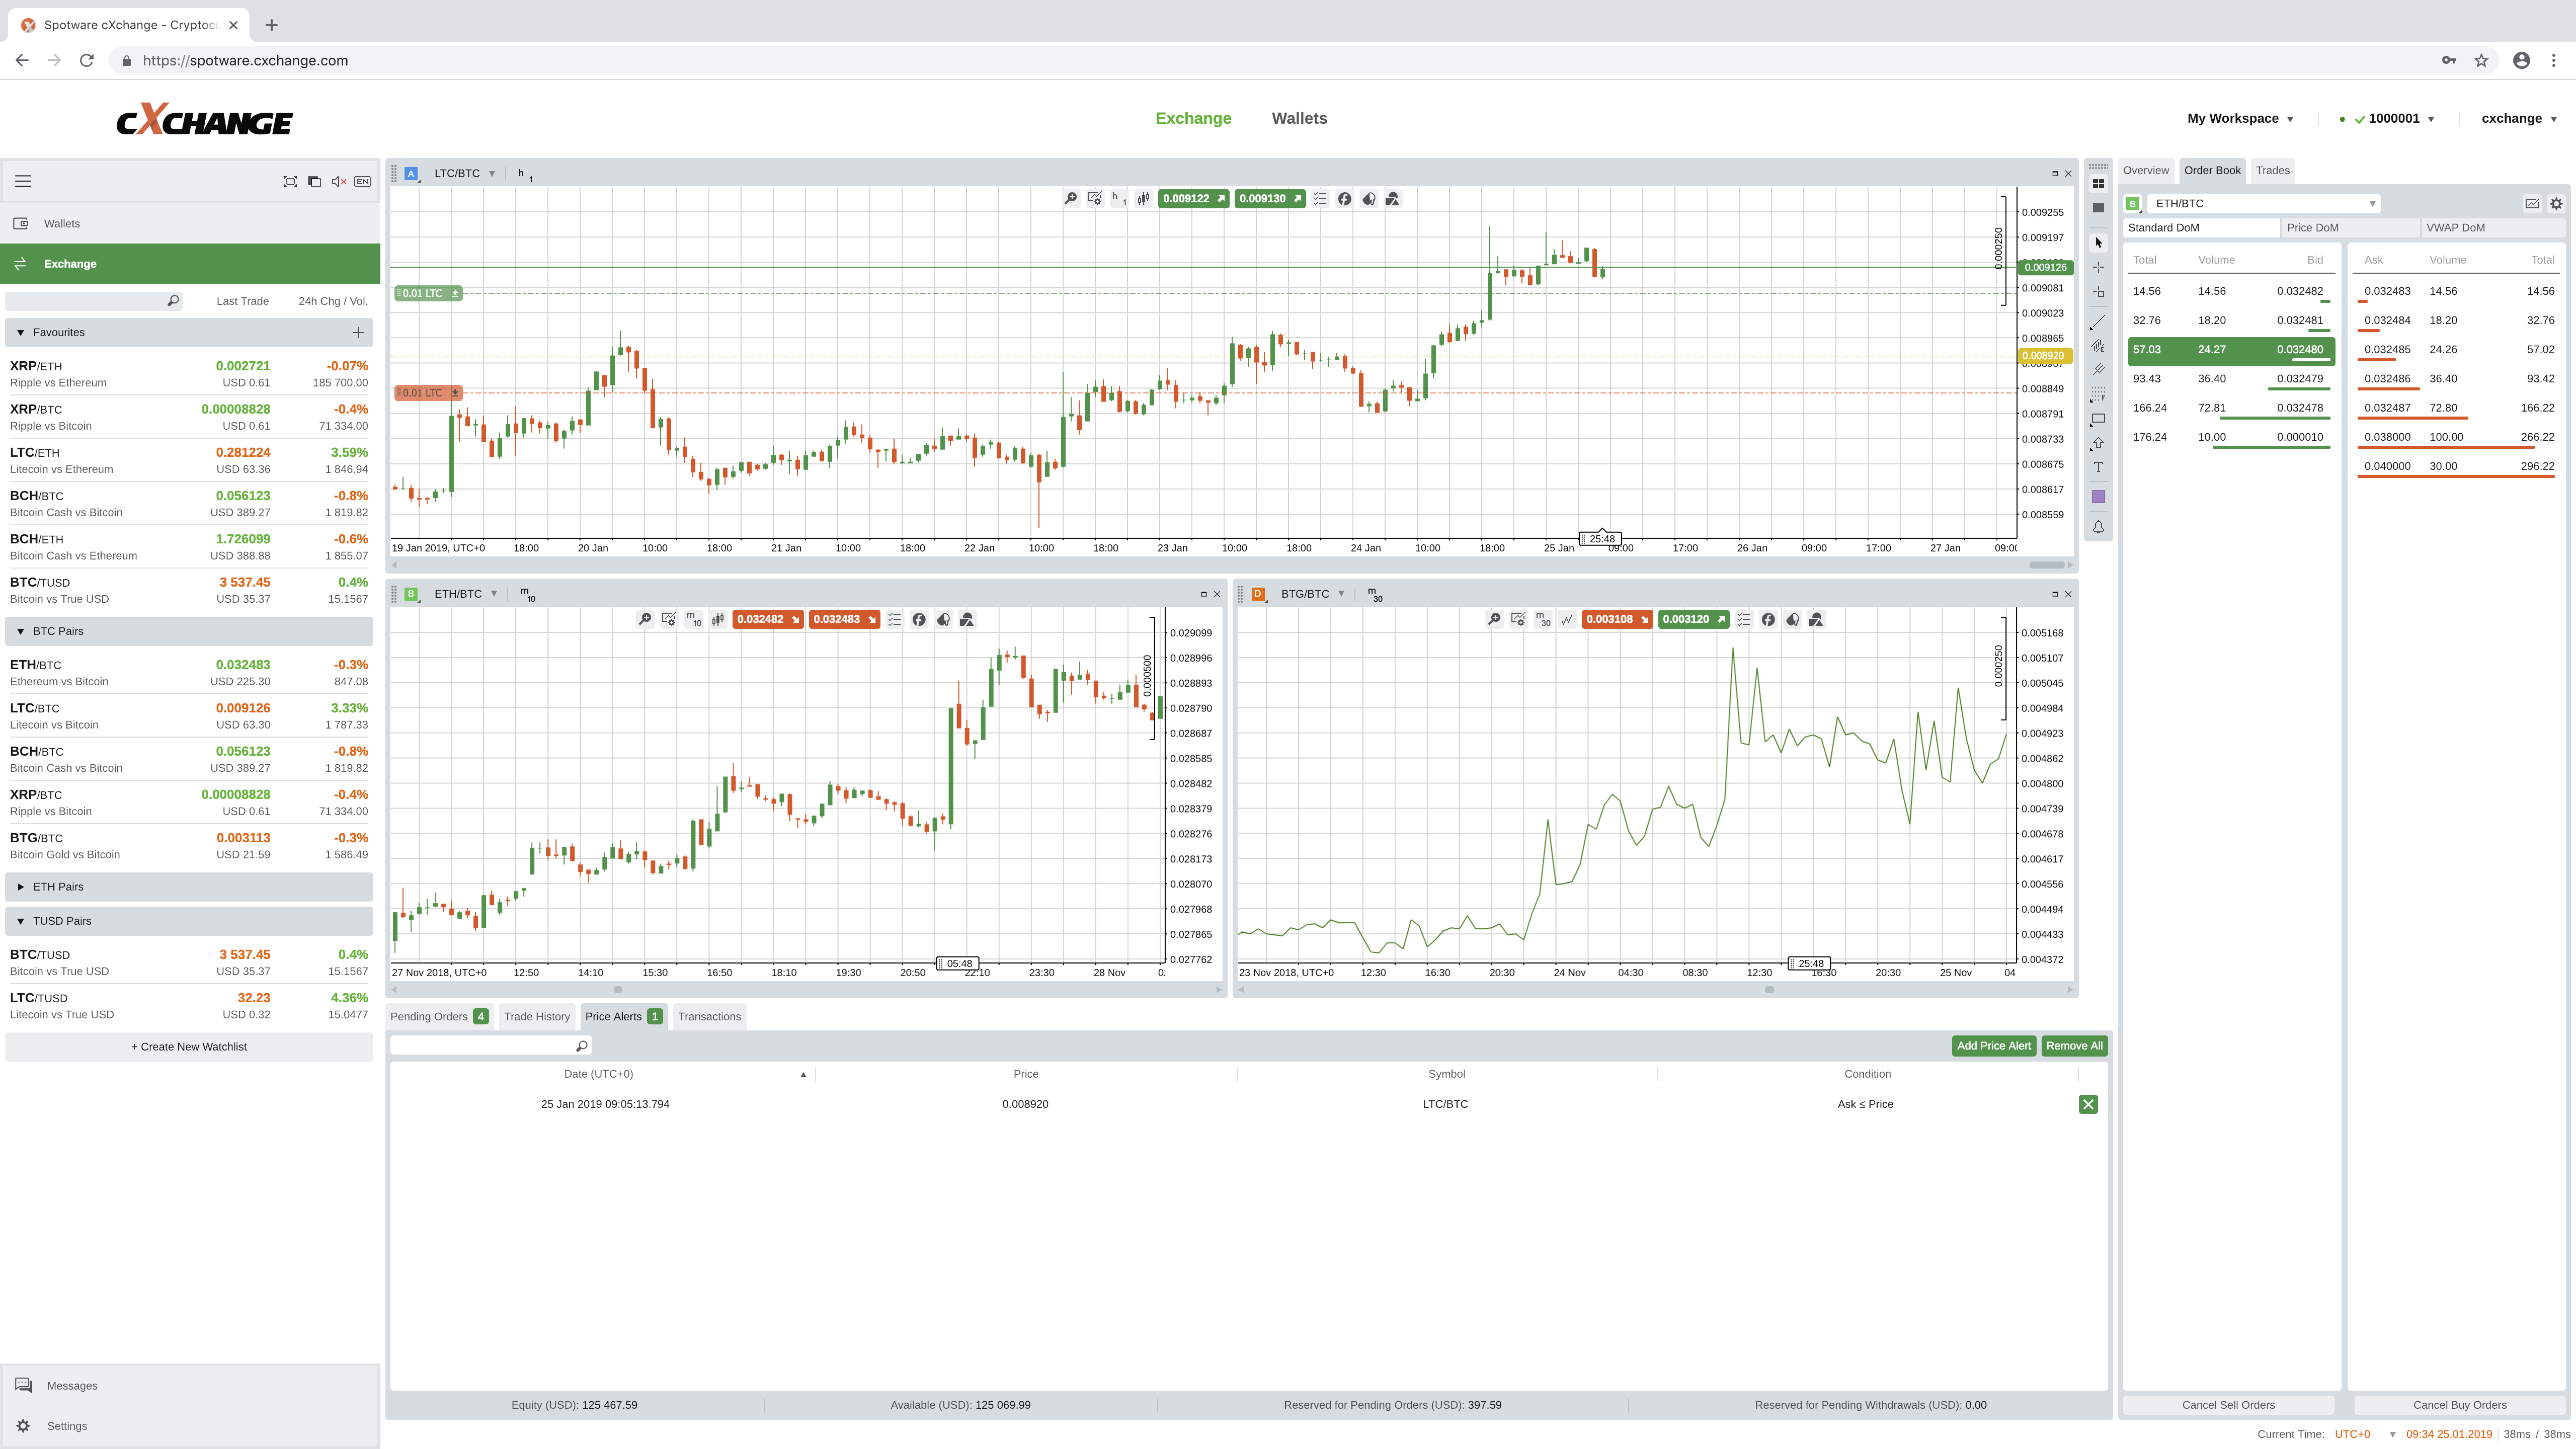Click Cancel Sell Orders button

pos(2228,1405)
